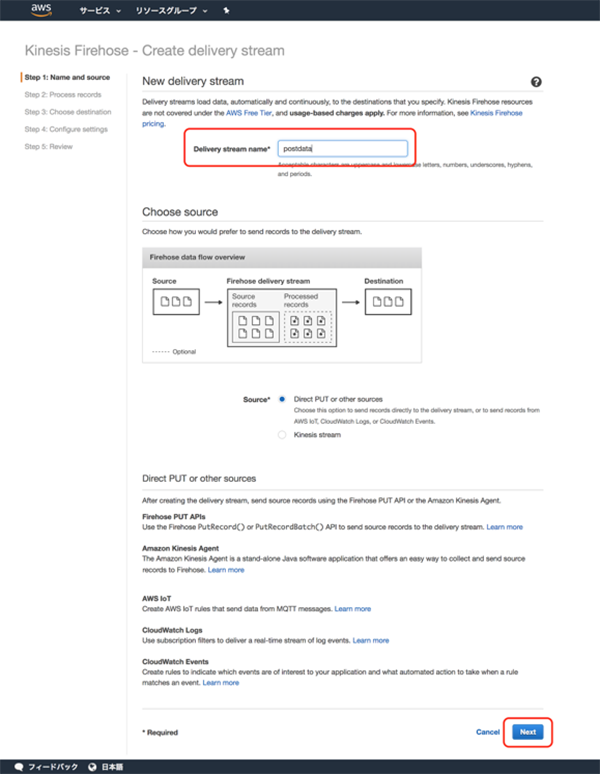Viewport: 600px width, 774px height.
Task: Go to Step 2: Process records
Action: click(62, 95)
